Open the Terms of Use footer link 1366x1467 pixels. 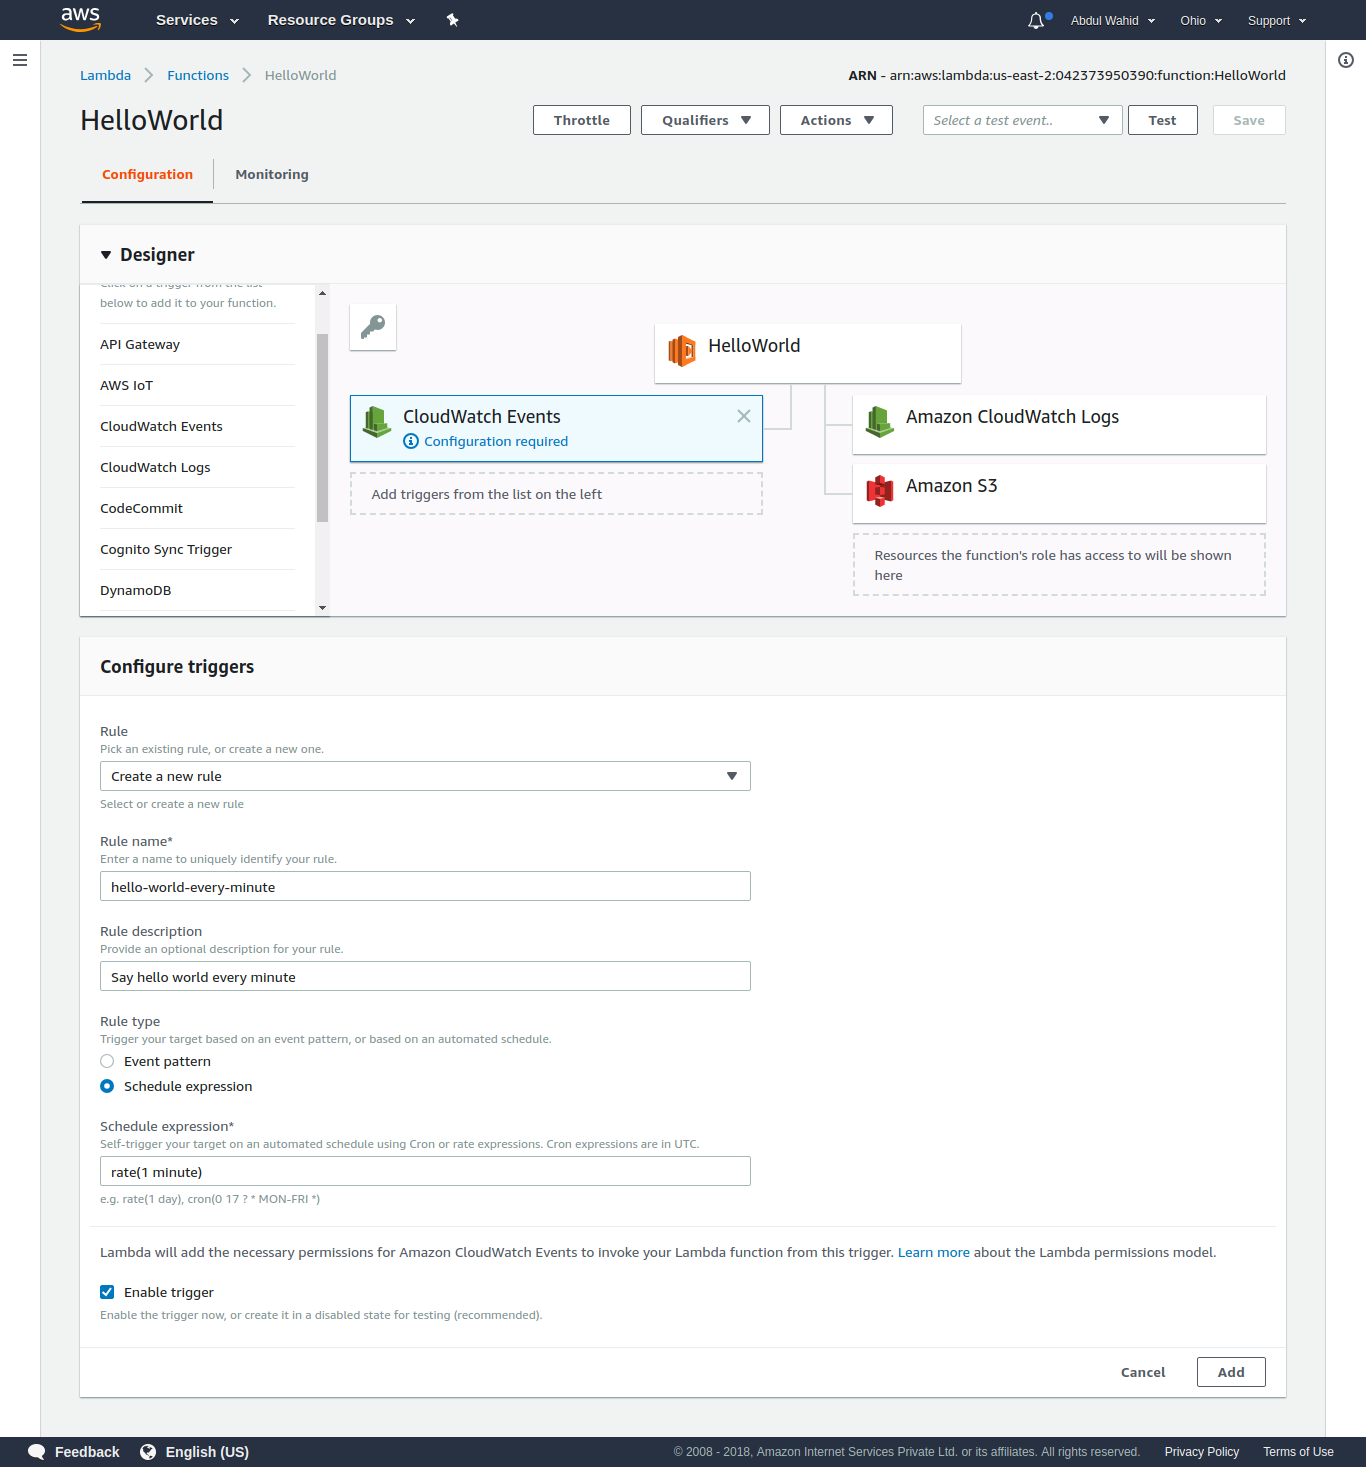pos(1298,1452)
